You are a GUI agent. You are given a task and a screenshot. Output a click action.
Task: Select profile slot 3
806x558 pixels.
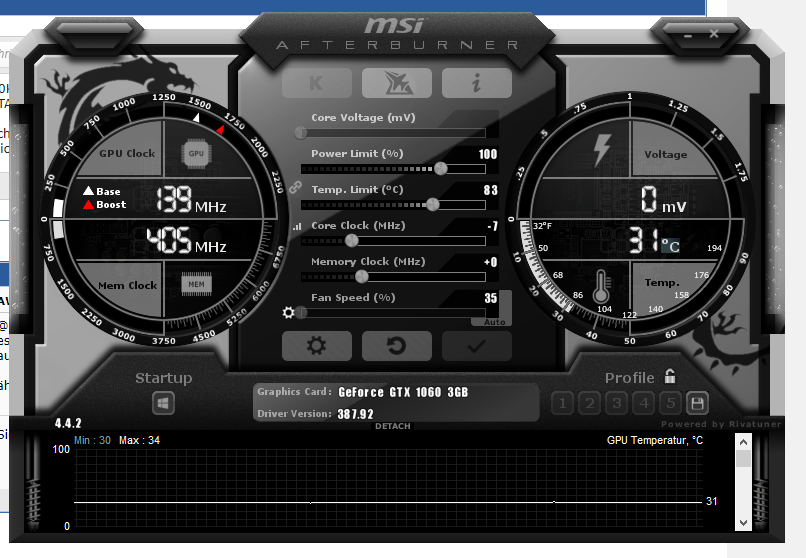pyautogui.click(x=617, y=403)
